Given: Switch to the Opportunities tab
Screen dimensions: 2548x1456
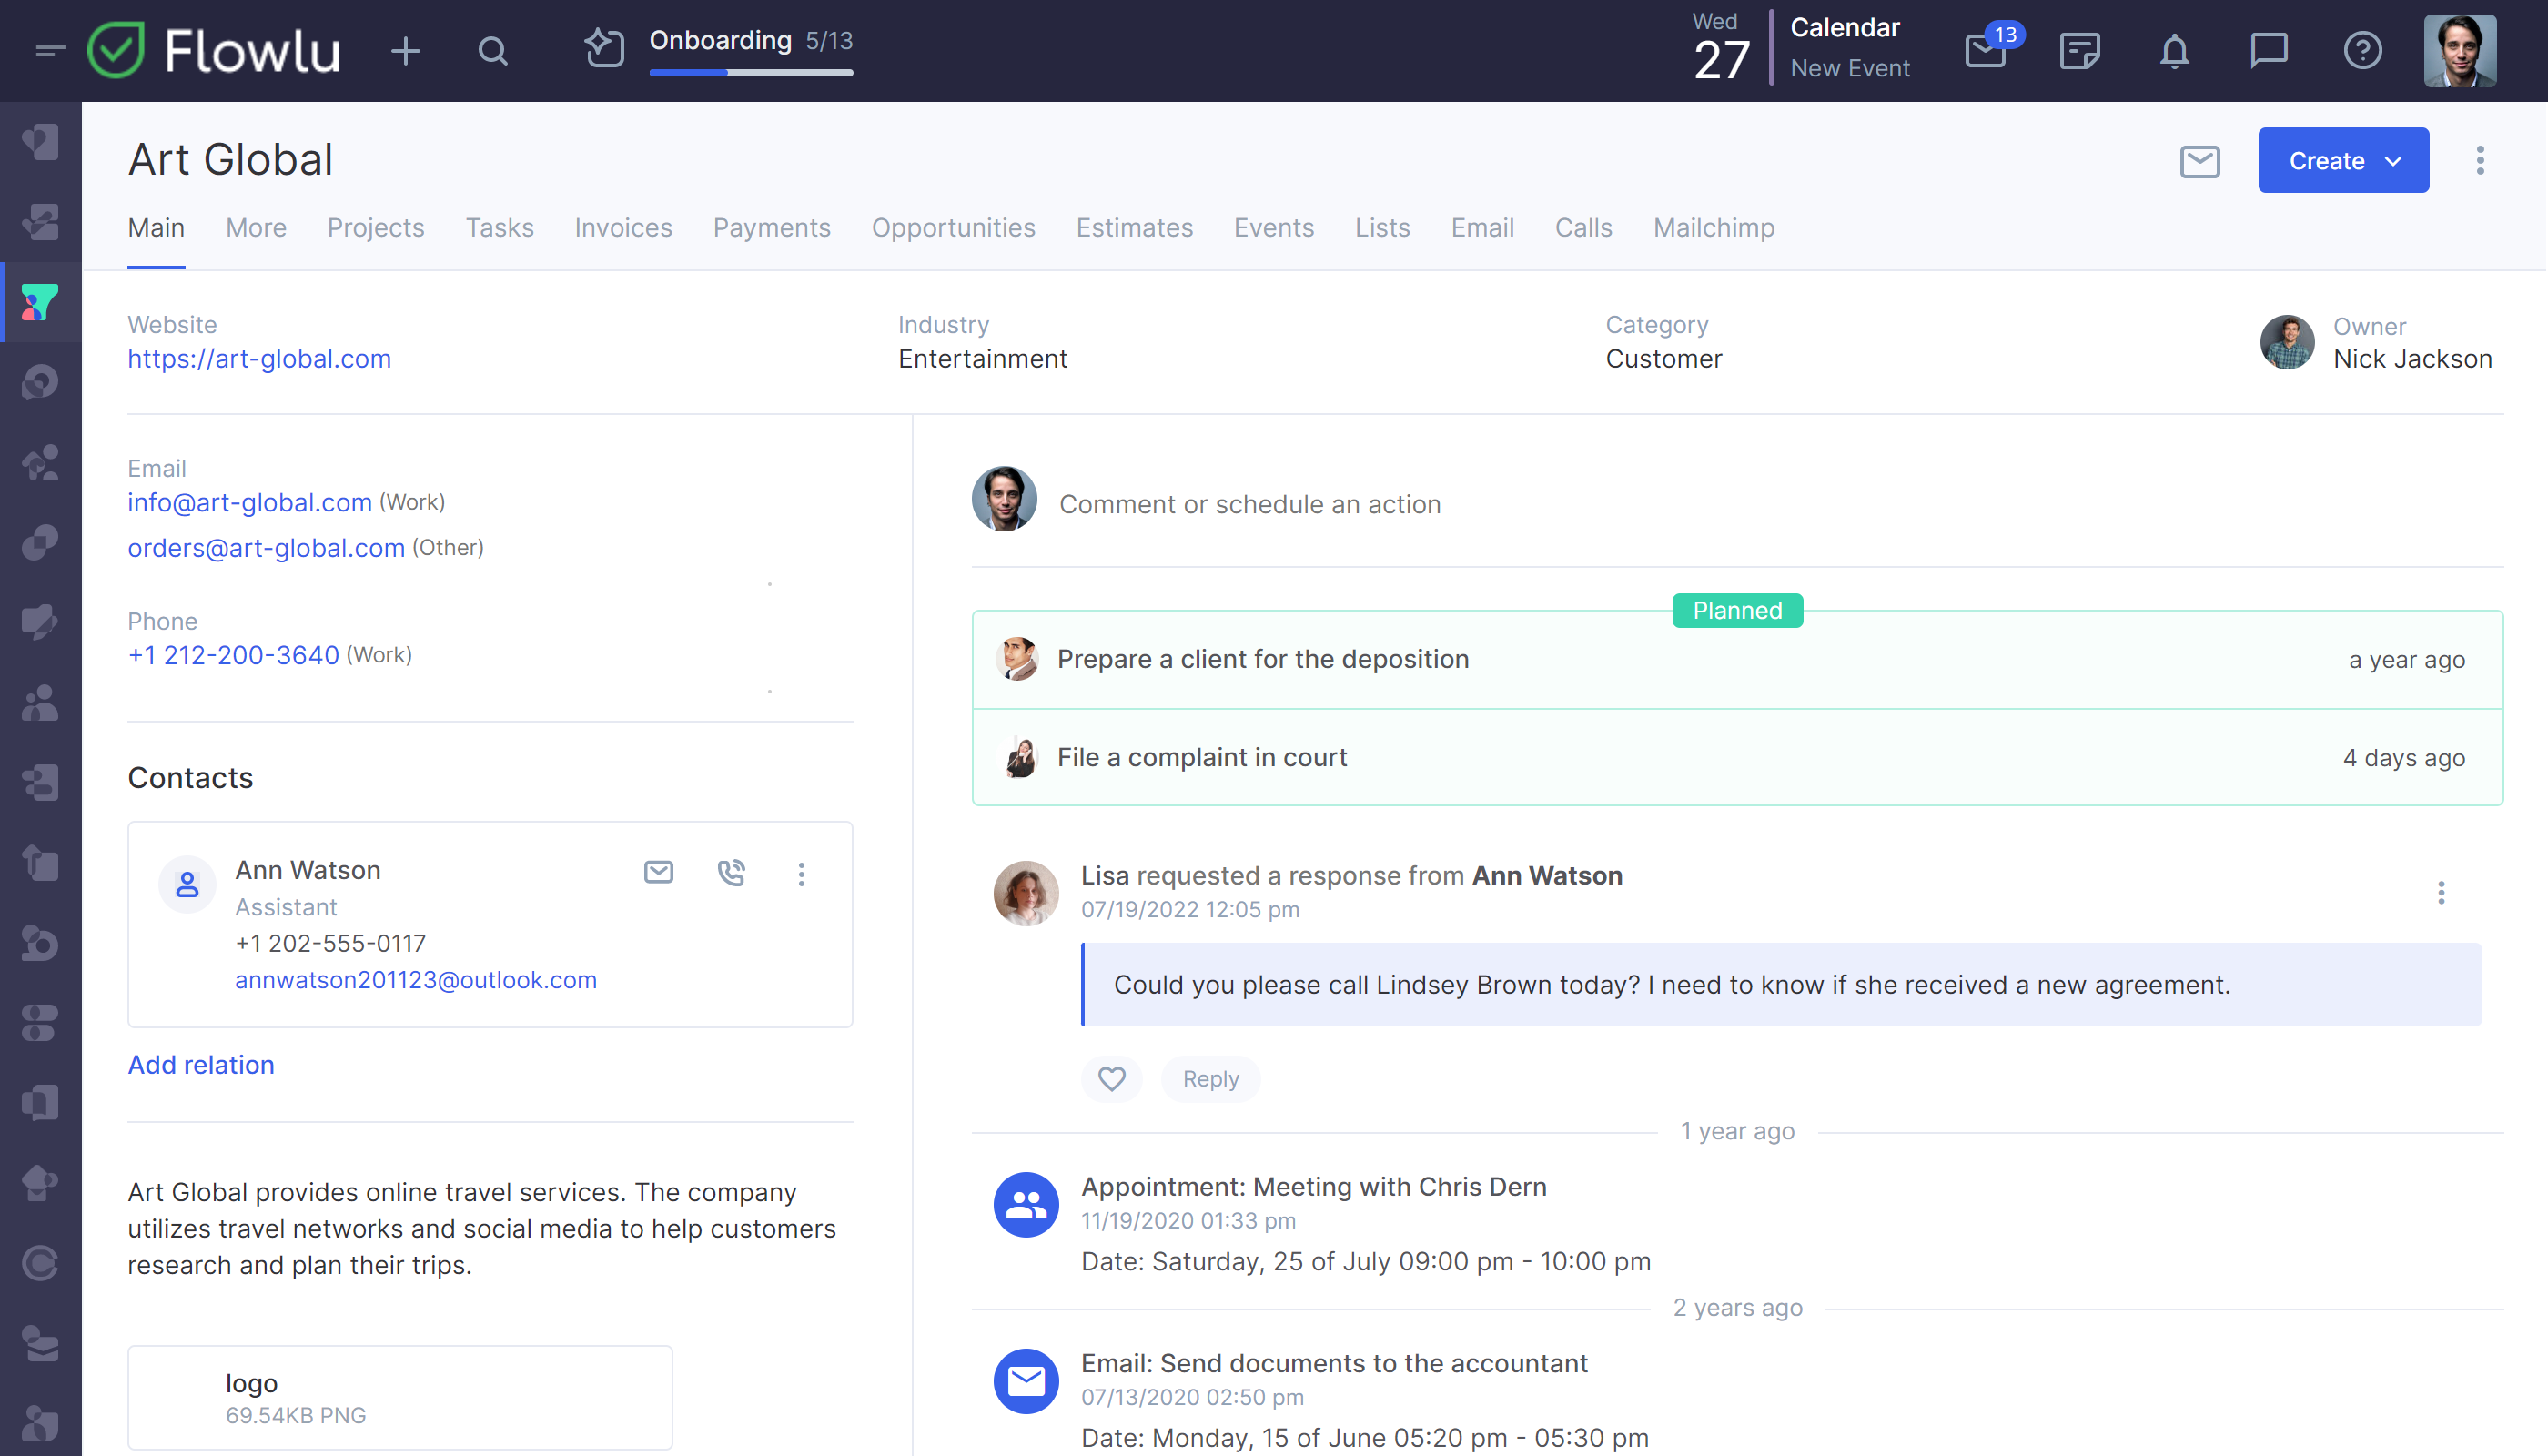Looking at the screenshot, I should point(952,228).
